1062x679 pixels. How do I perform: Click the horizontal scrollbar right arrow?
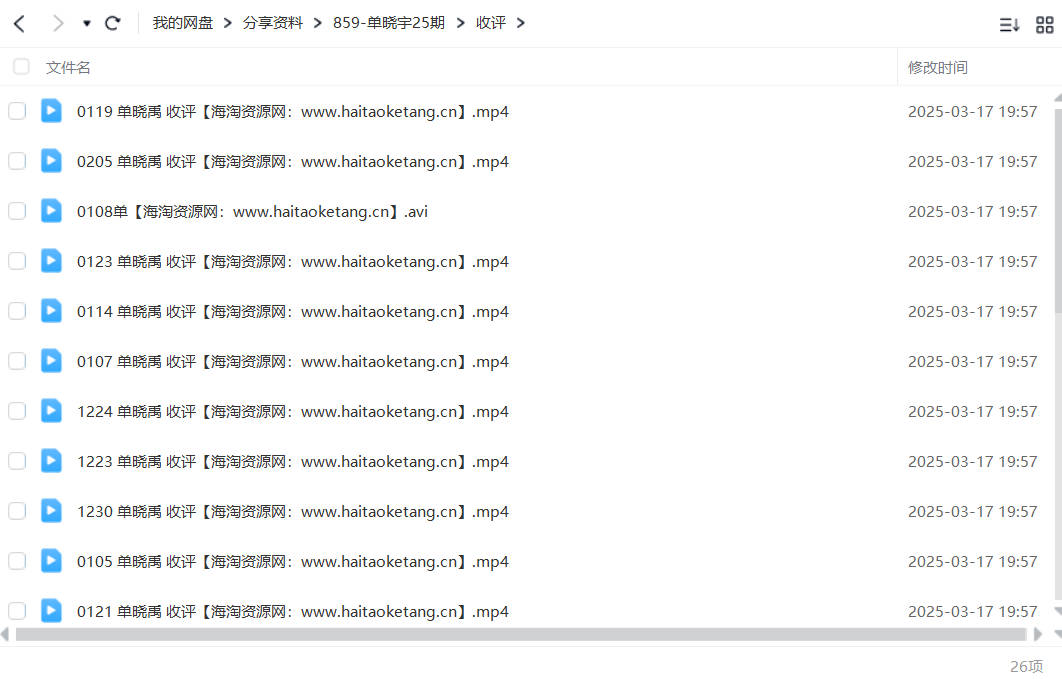(x=1037, y=634)
